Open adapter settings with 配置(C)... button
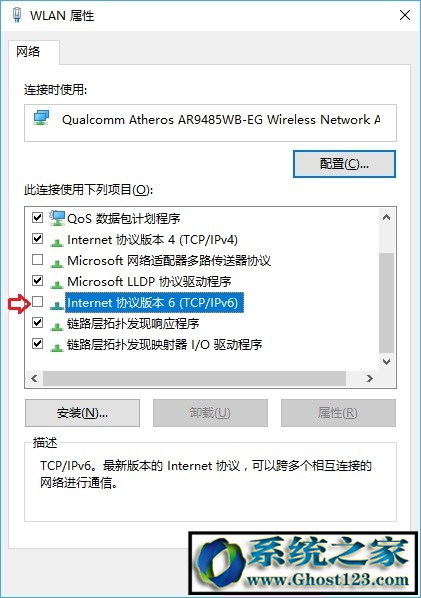421x598 pixels. (x=344, y=164)
